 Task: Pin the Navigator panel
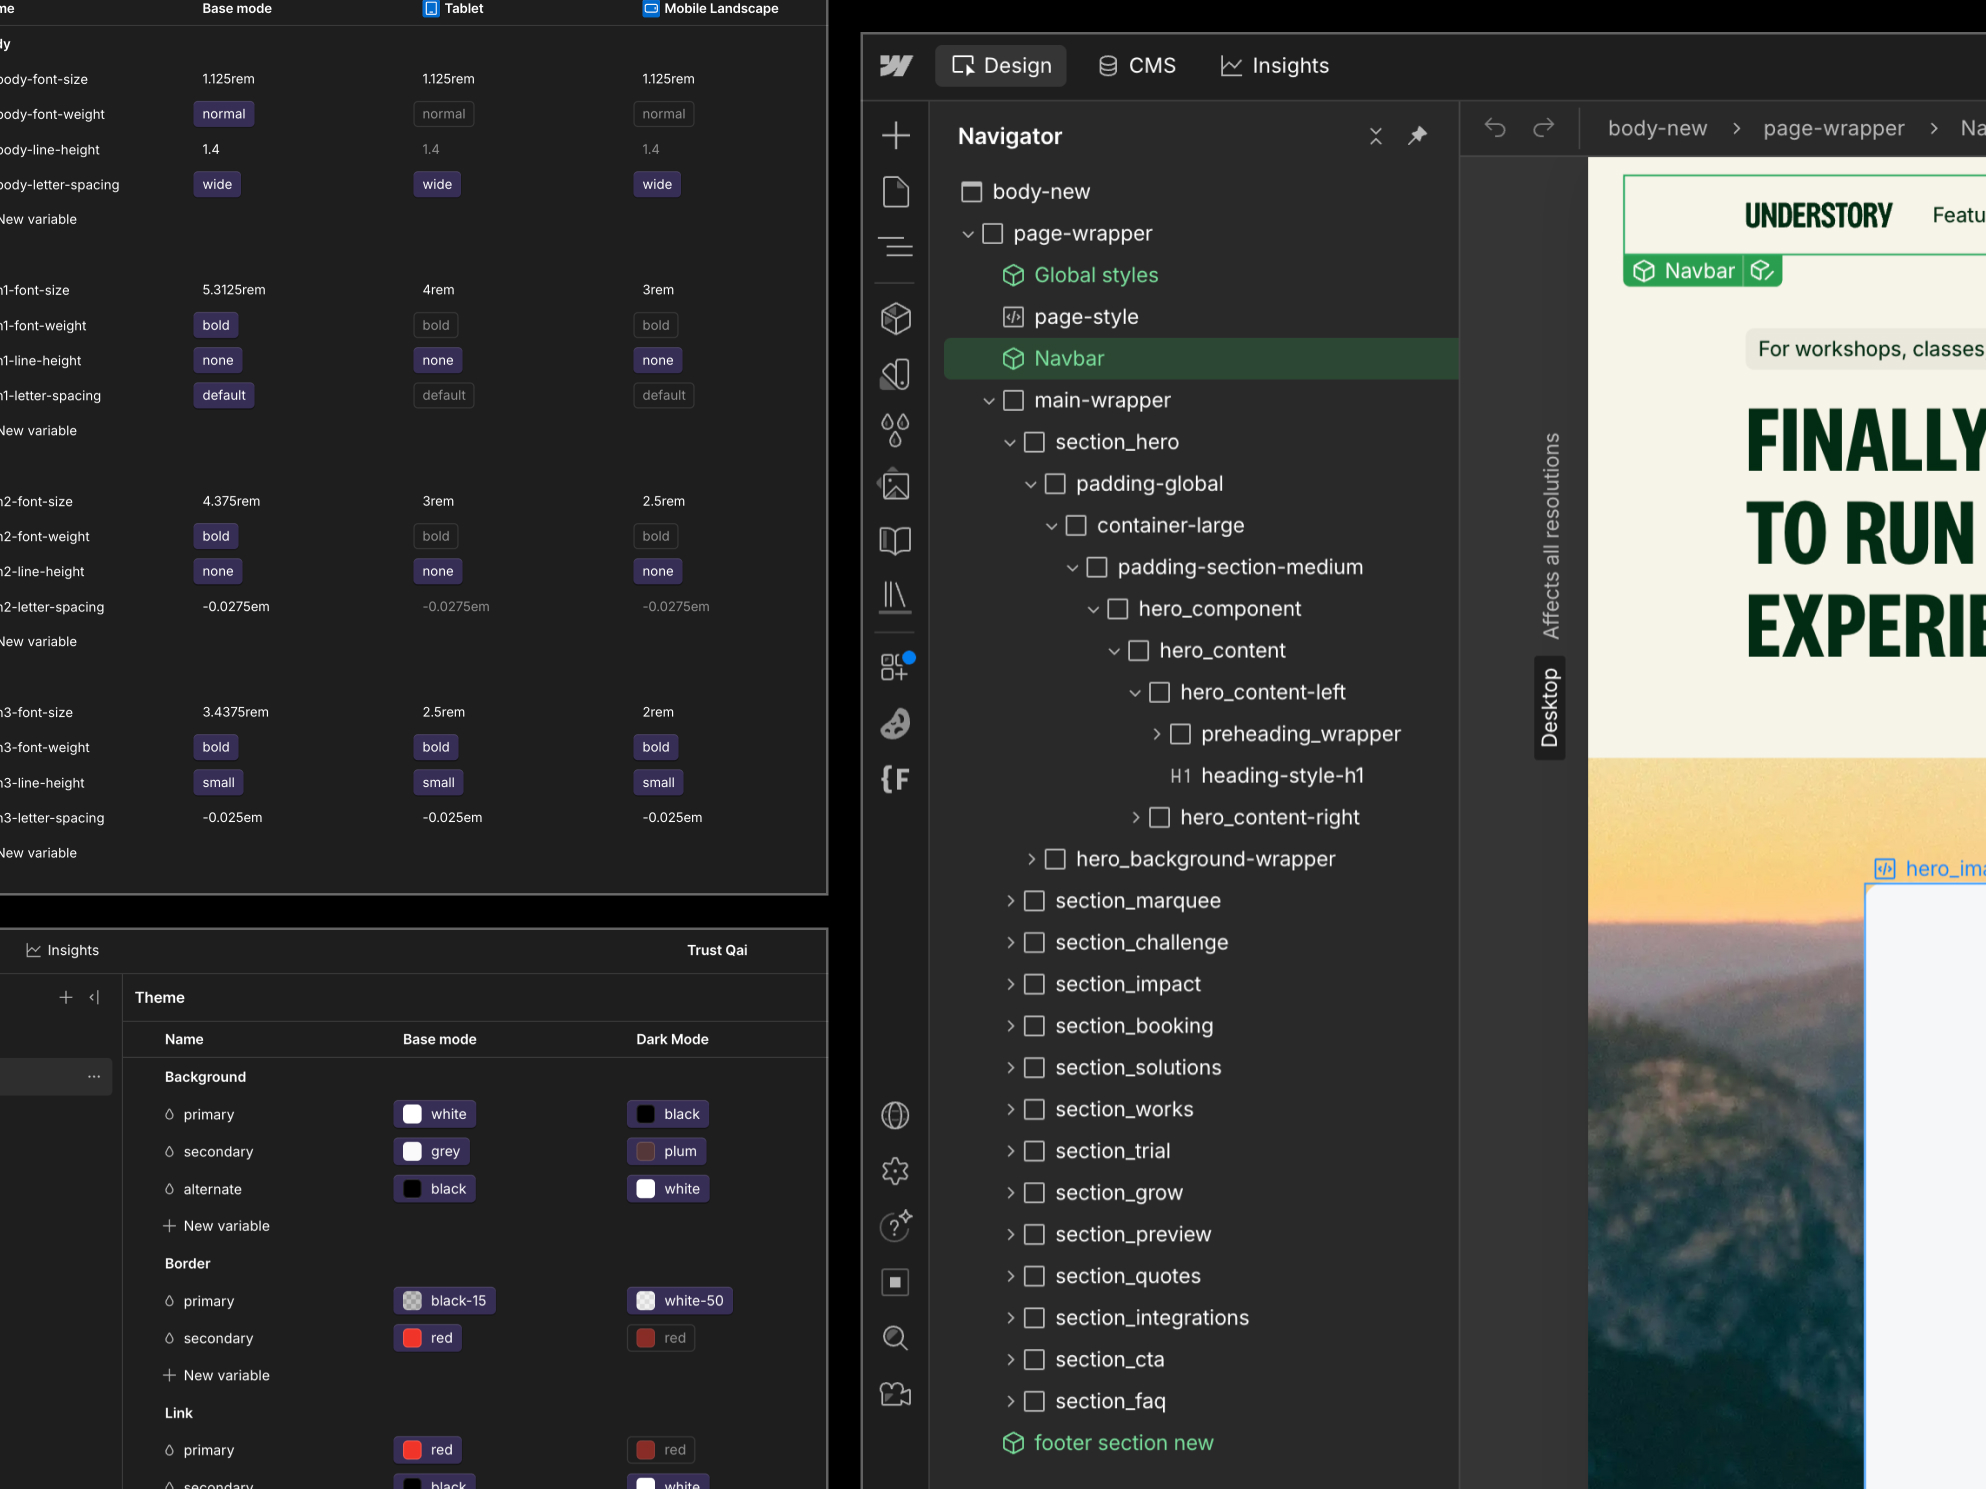coord(1418,136)
